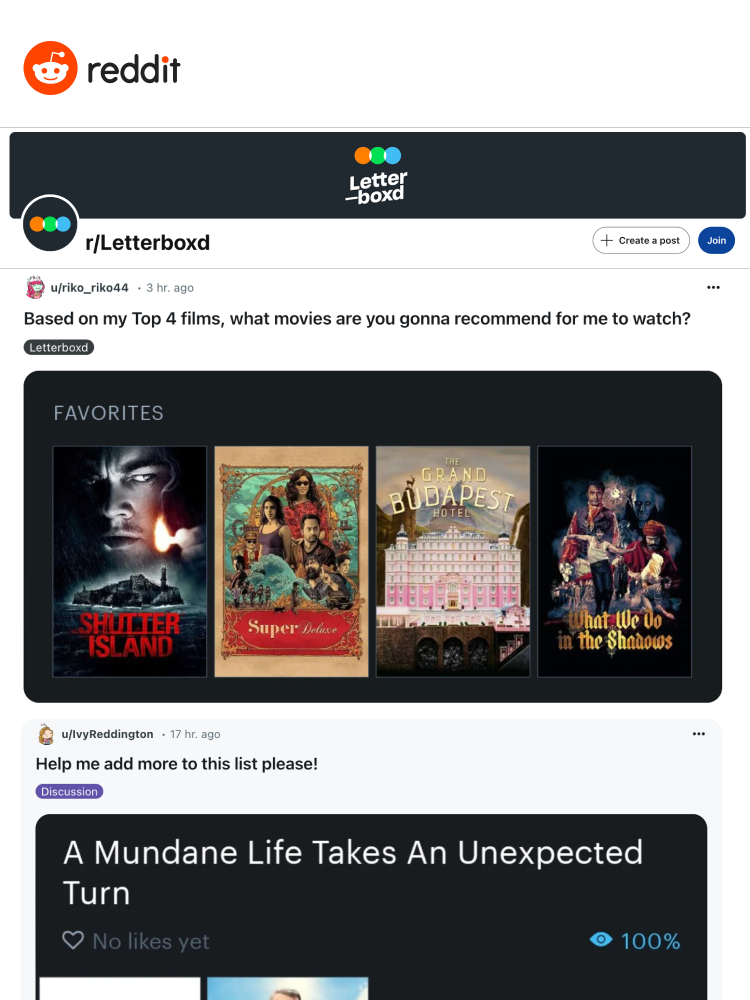The image size is (750, 1000).
Task: Open the r/Letterboxd community avatar
Action: tap(50, 224)
